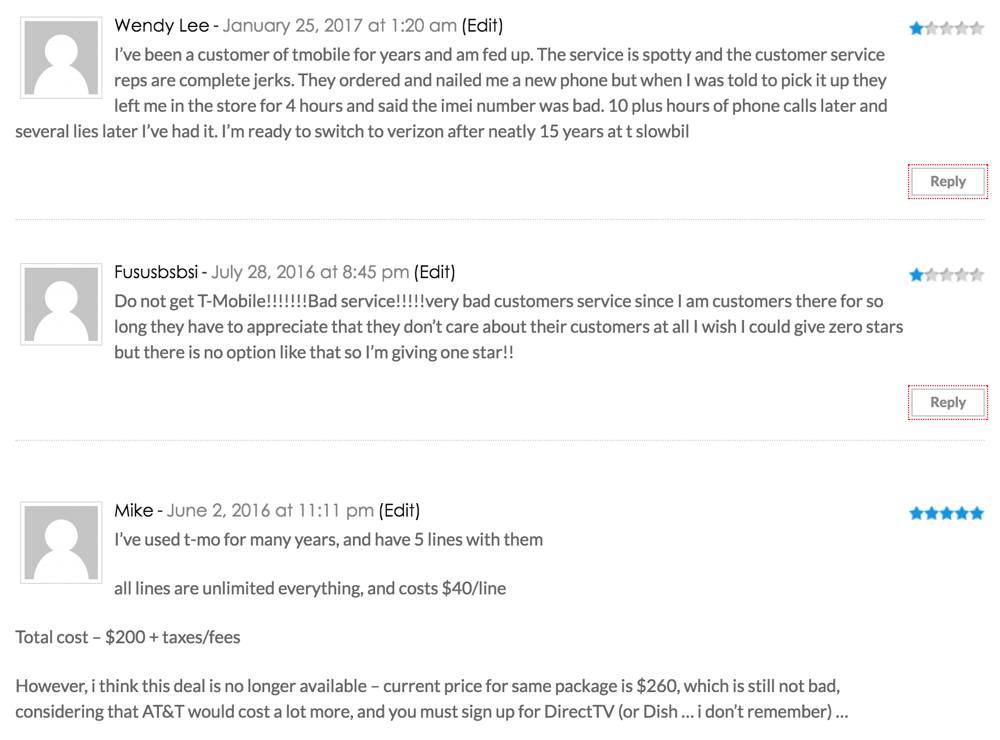
Task: Click the third gray star on Fususbsbsi's rating
Action: click(946, 275)
